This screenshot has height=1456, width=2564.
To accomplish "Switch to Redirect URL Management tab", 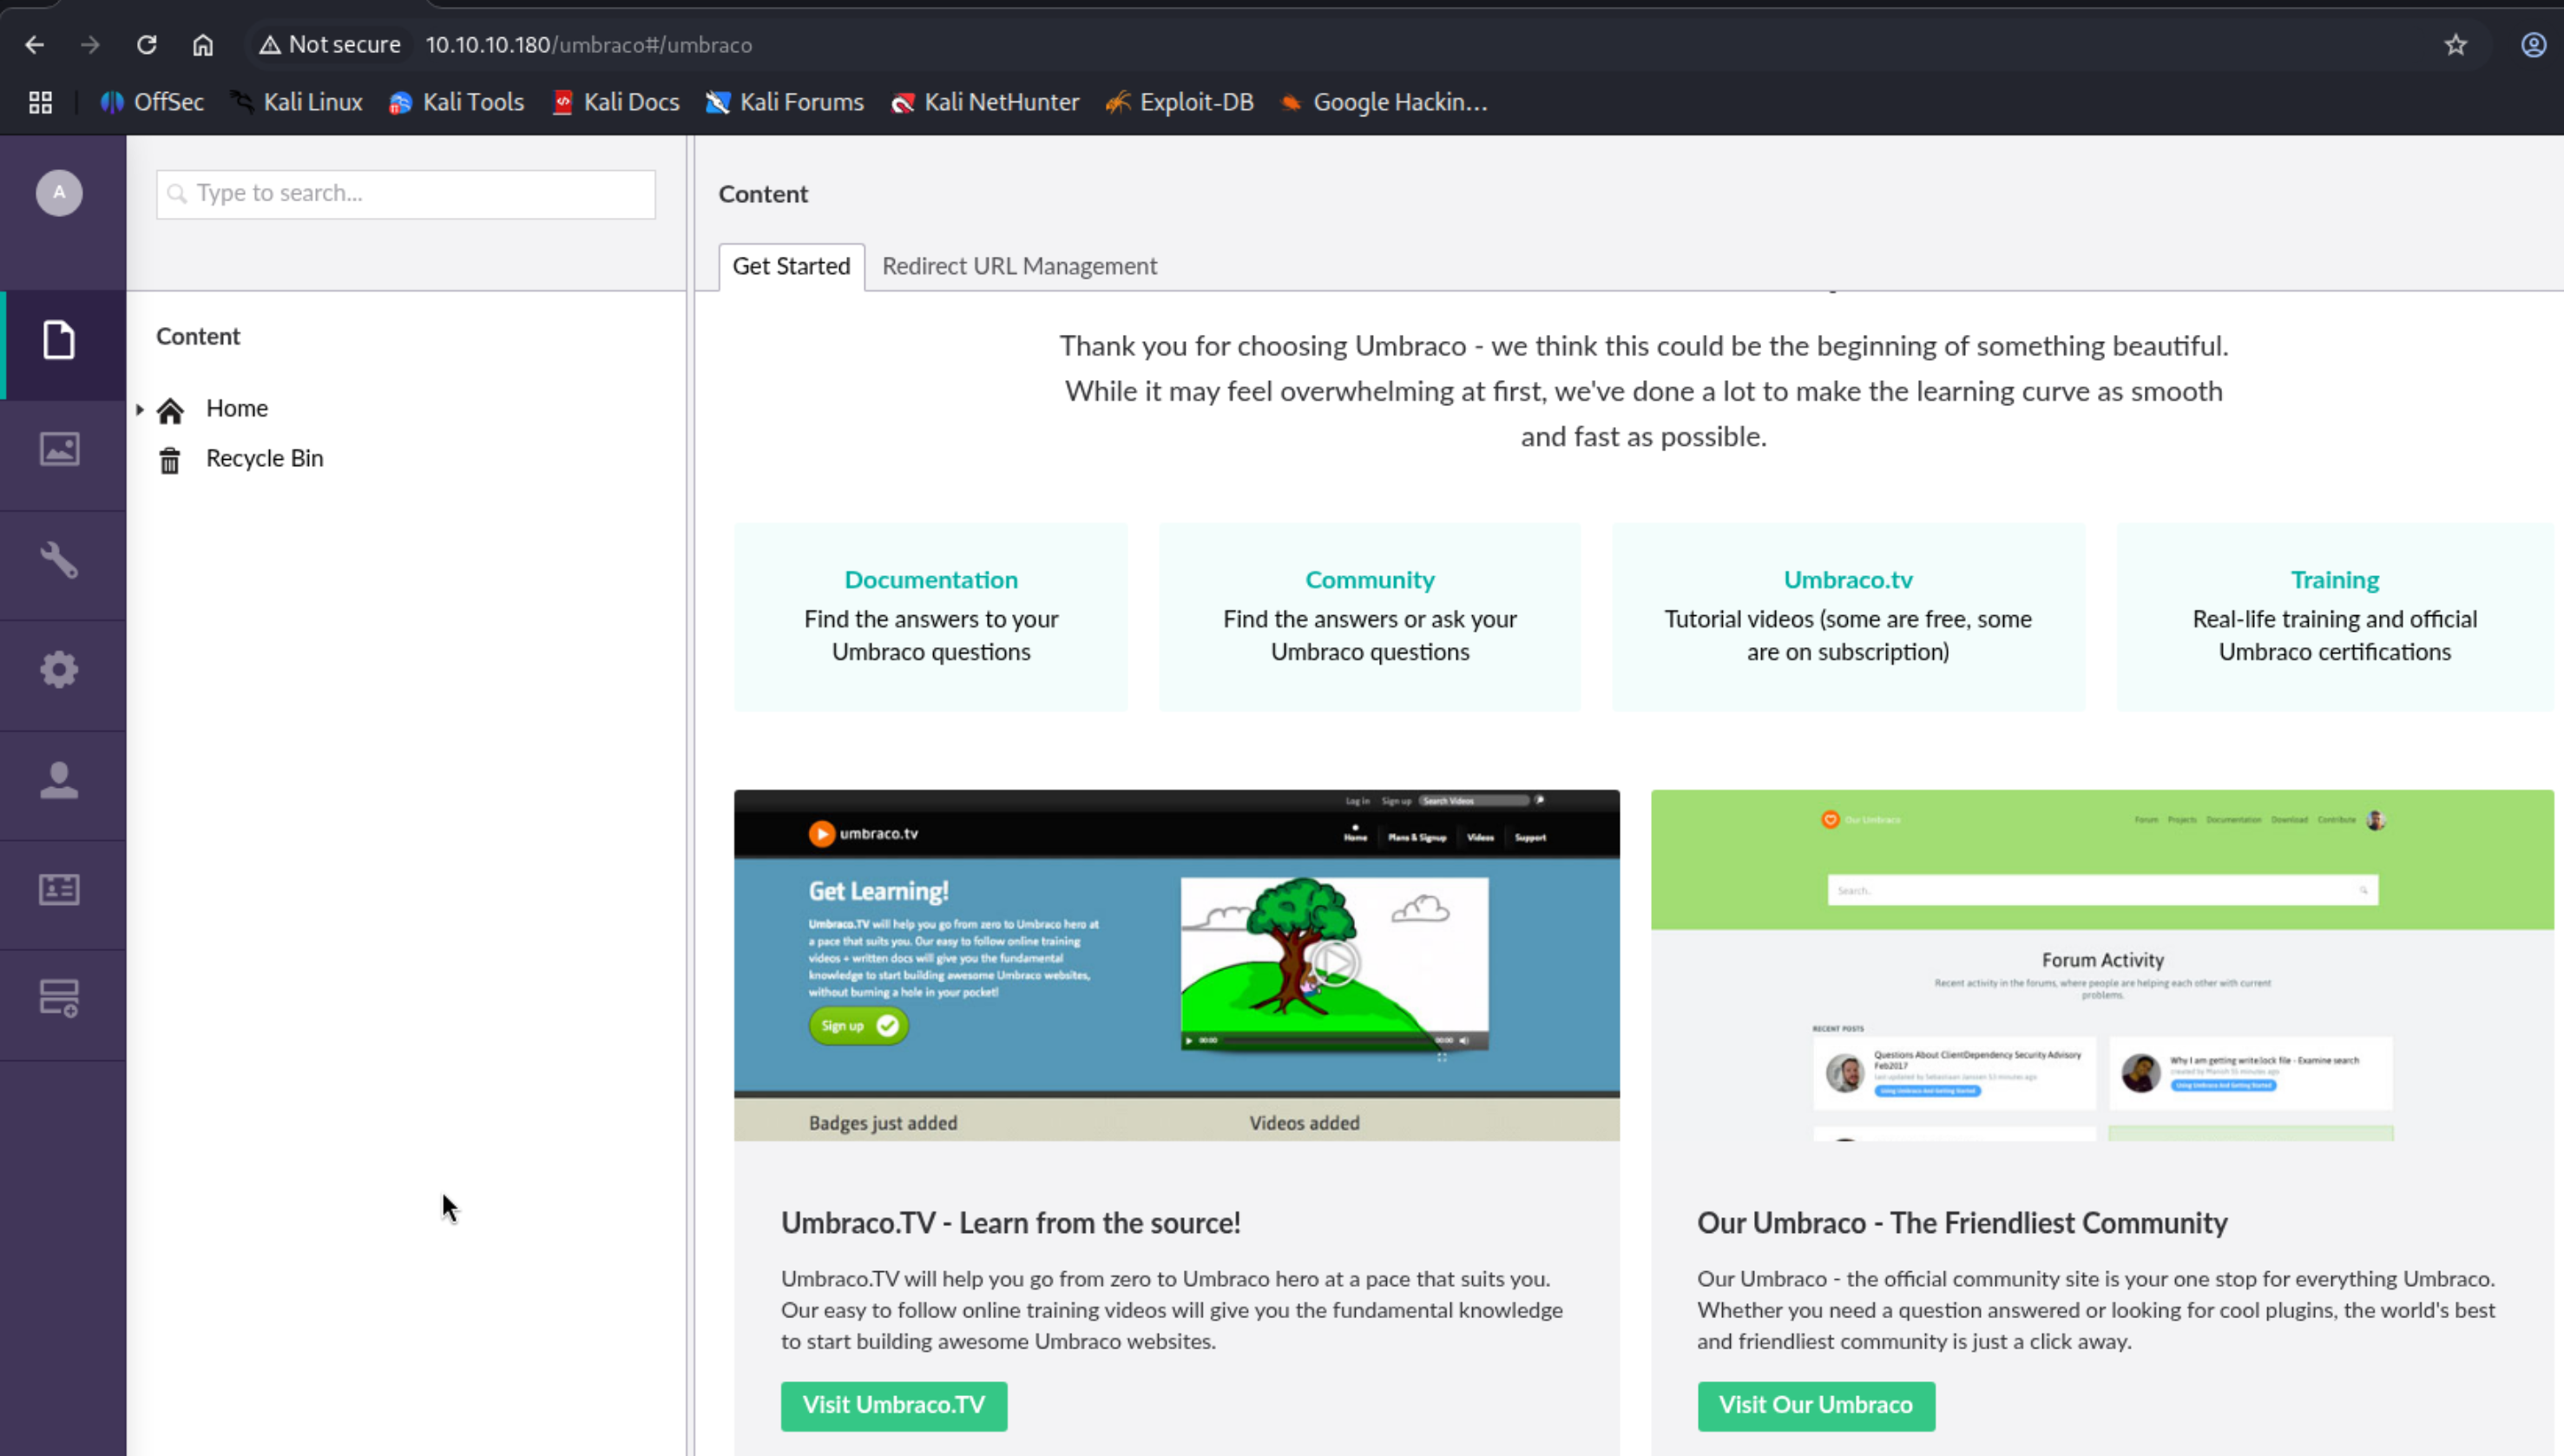I will click(1019, 266).
